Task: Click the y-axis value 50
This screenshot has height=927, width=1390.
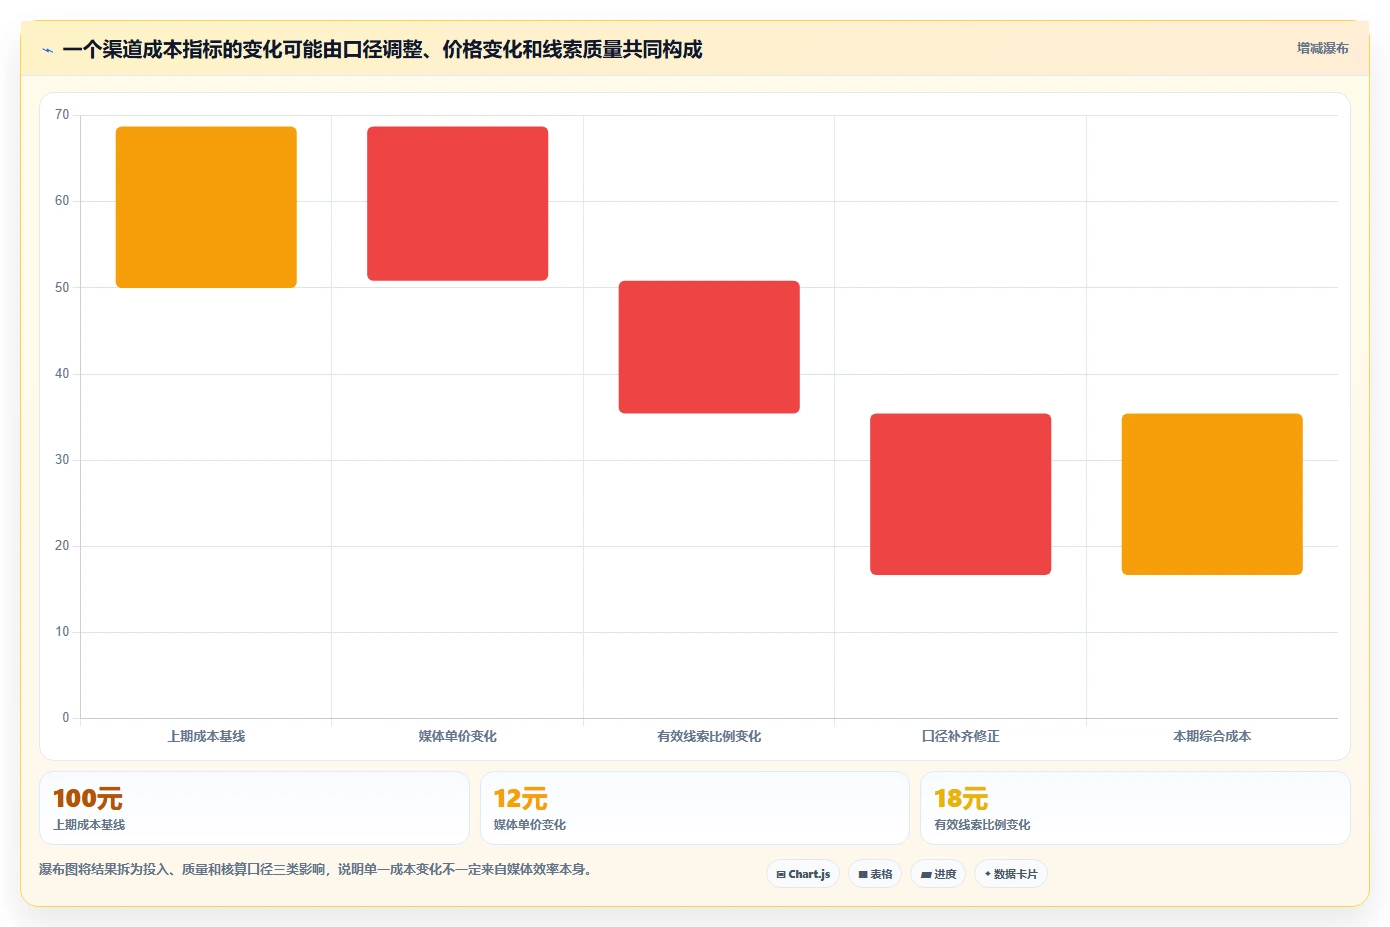Action: 62,288
